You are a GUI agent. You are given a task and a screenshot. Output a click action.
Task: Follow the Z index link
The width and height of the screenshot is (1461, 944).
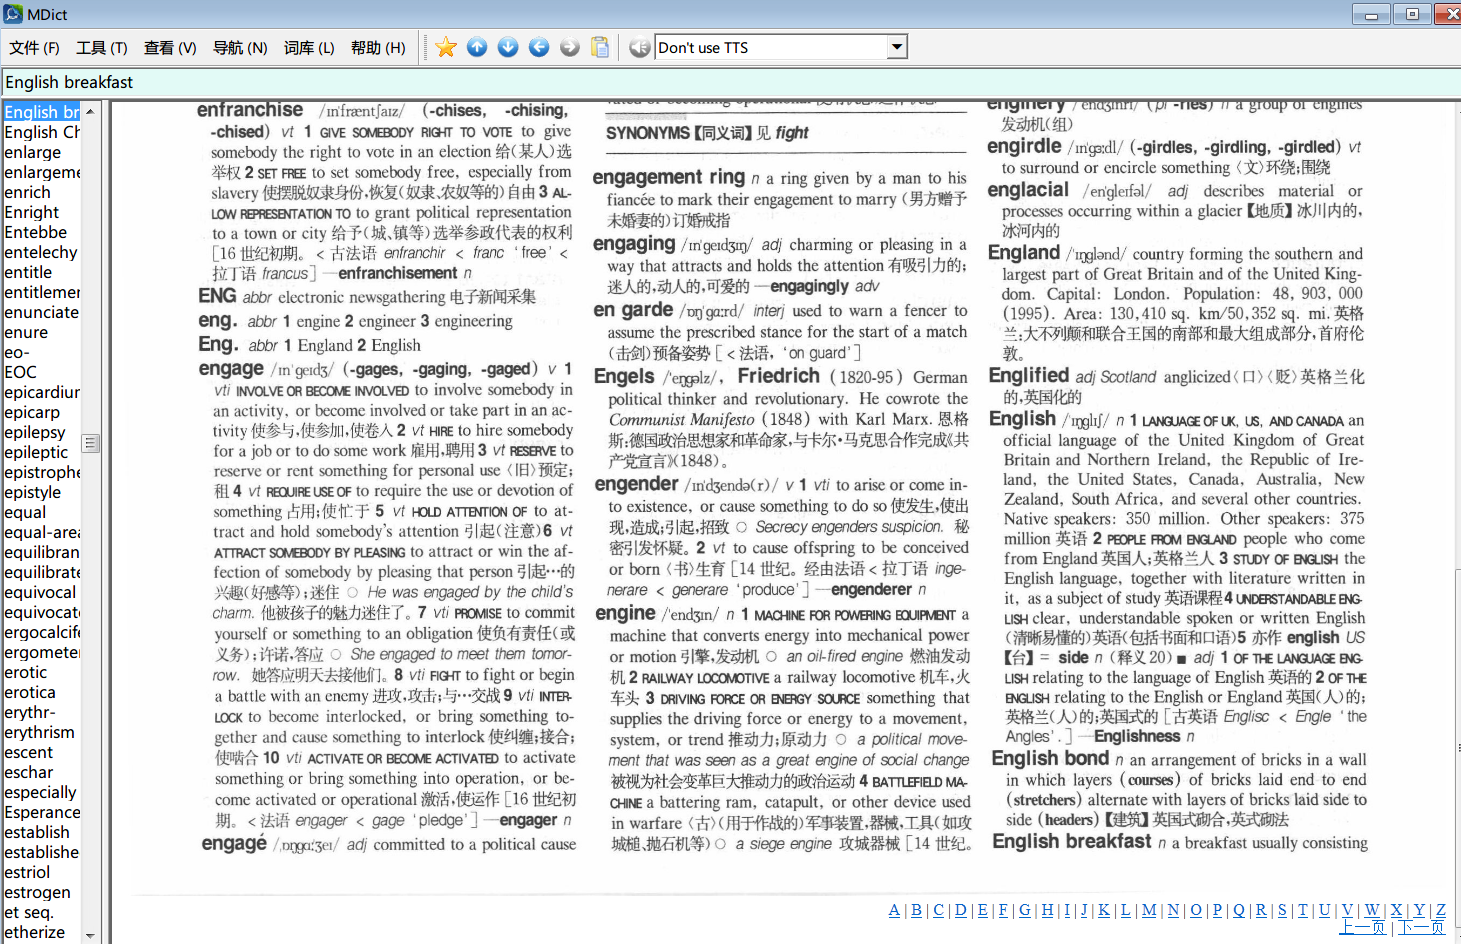point(1441,910)
